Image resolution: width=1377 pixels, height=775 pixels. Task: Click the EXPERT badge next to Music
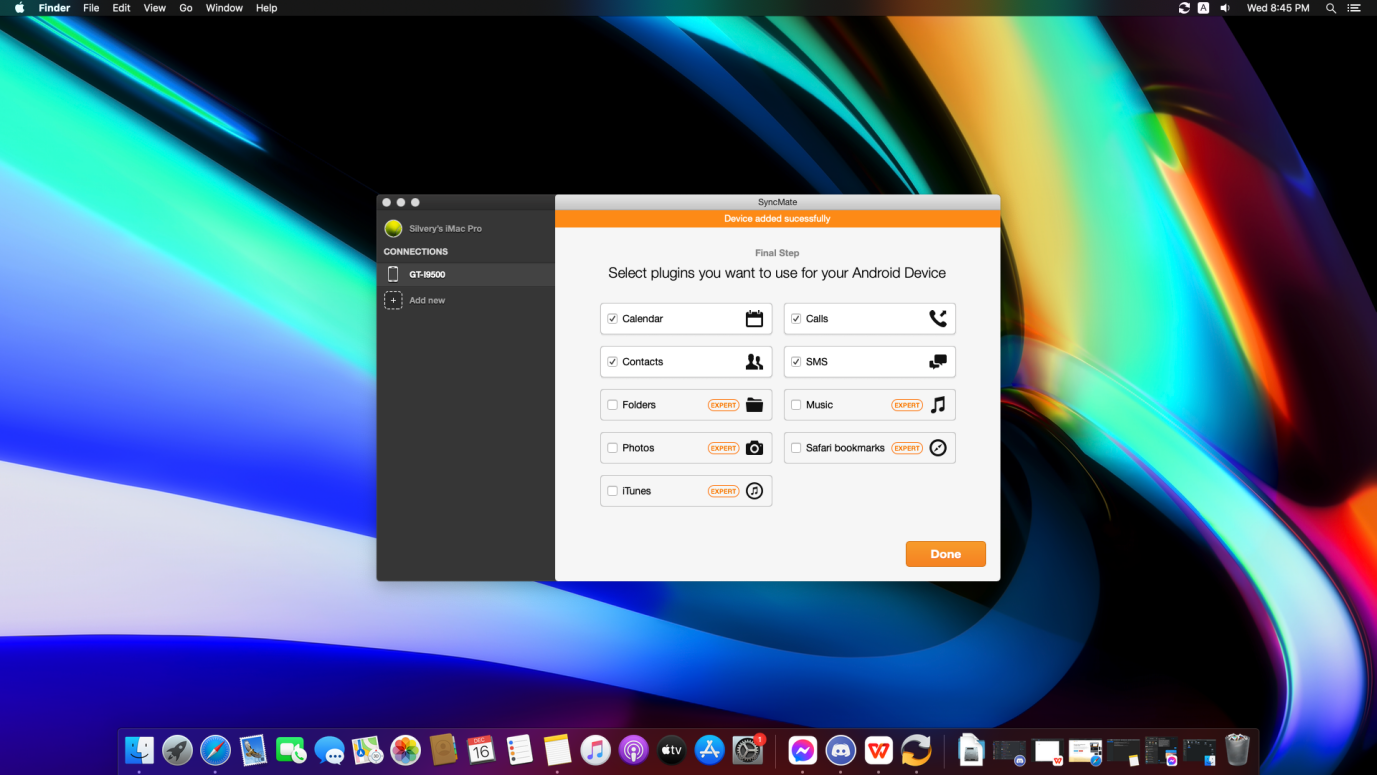pos(907,405)
